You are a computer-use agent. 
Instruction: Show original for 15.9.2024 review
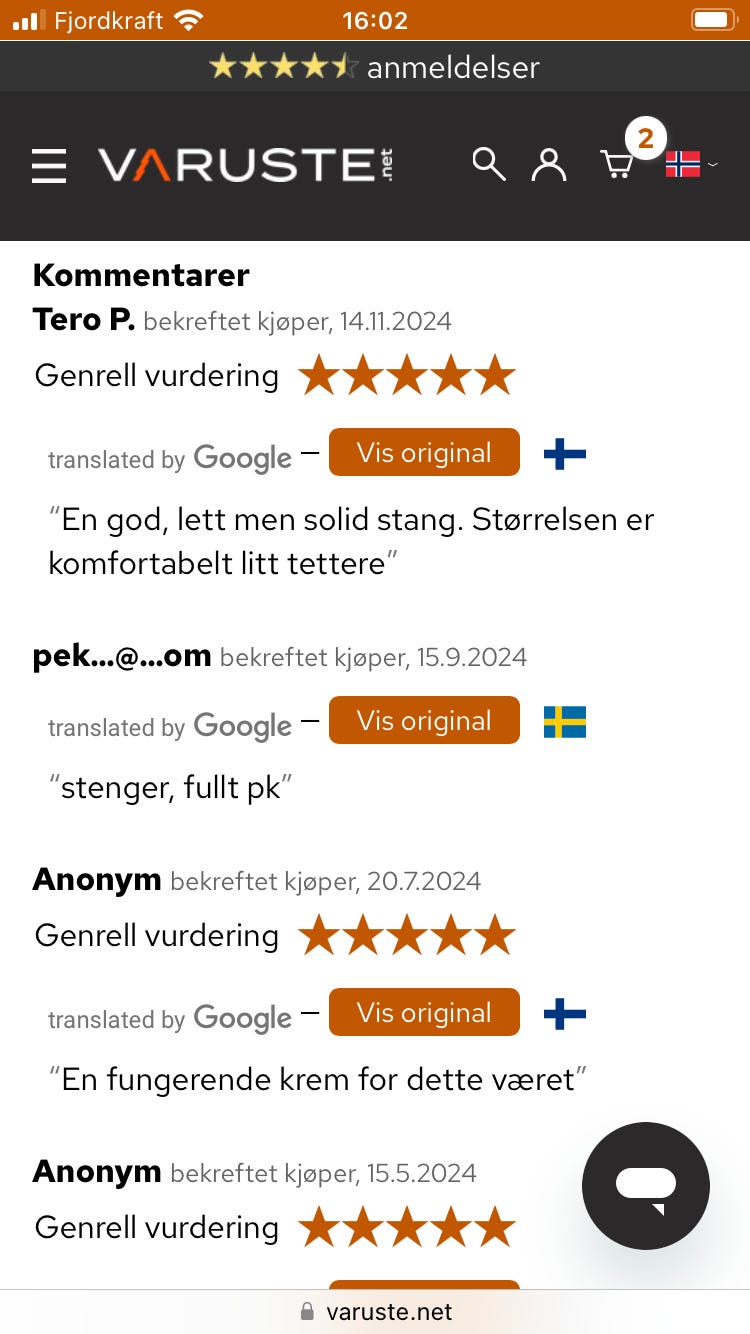424,721
